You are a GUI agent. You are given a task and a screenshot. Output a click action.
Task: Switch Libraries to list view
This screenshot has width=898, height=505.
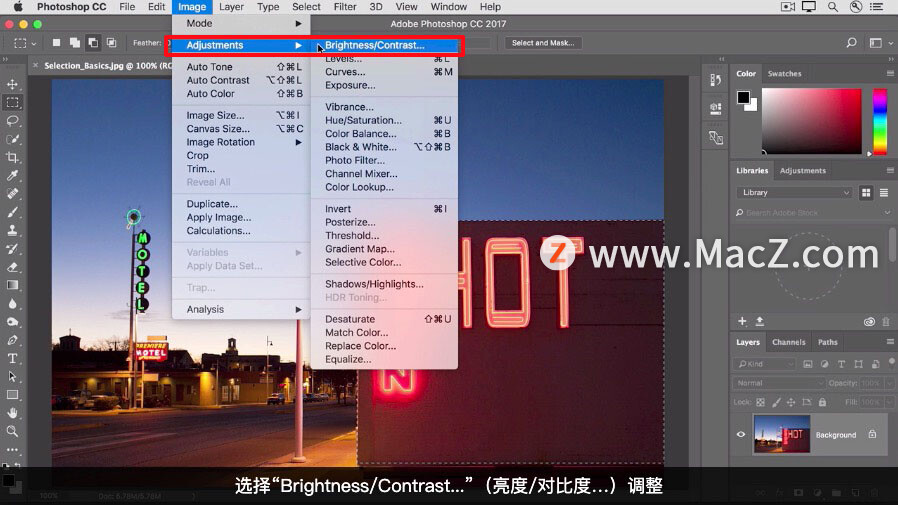[884, 193]
